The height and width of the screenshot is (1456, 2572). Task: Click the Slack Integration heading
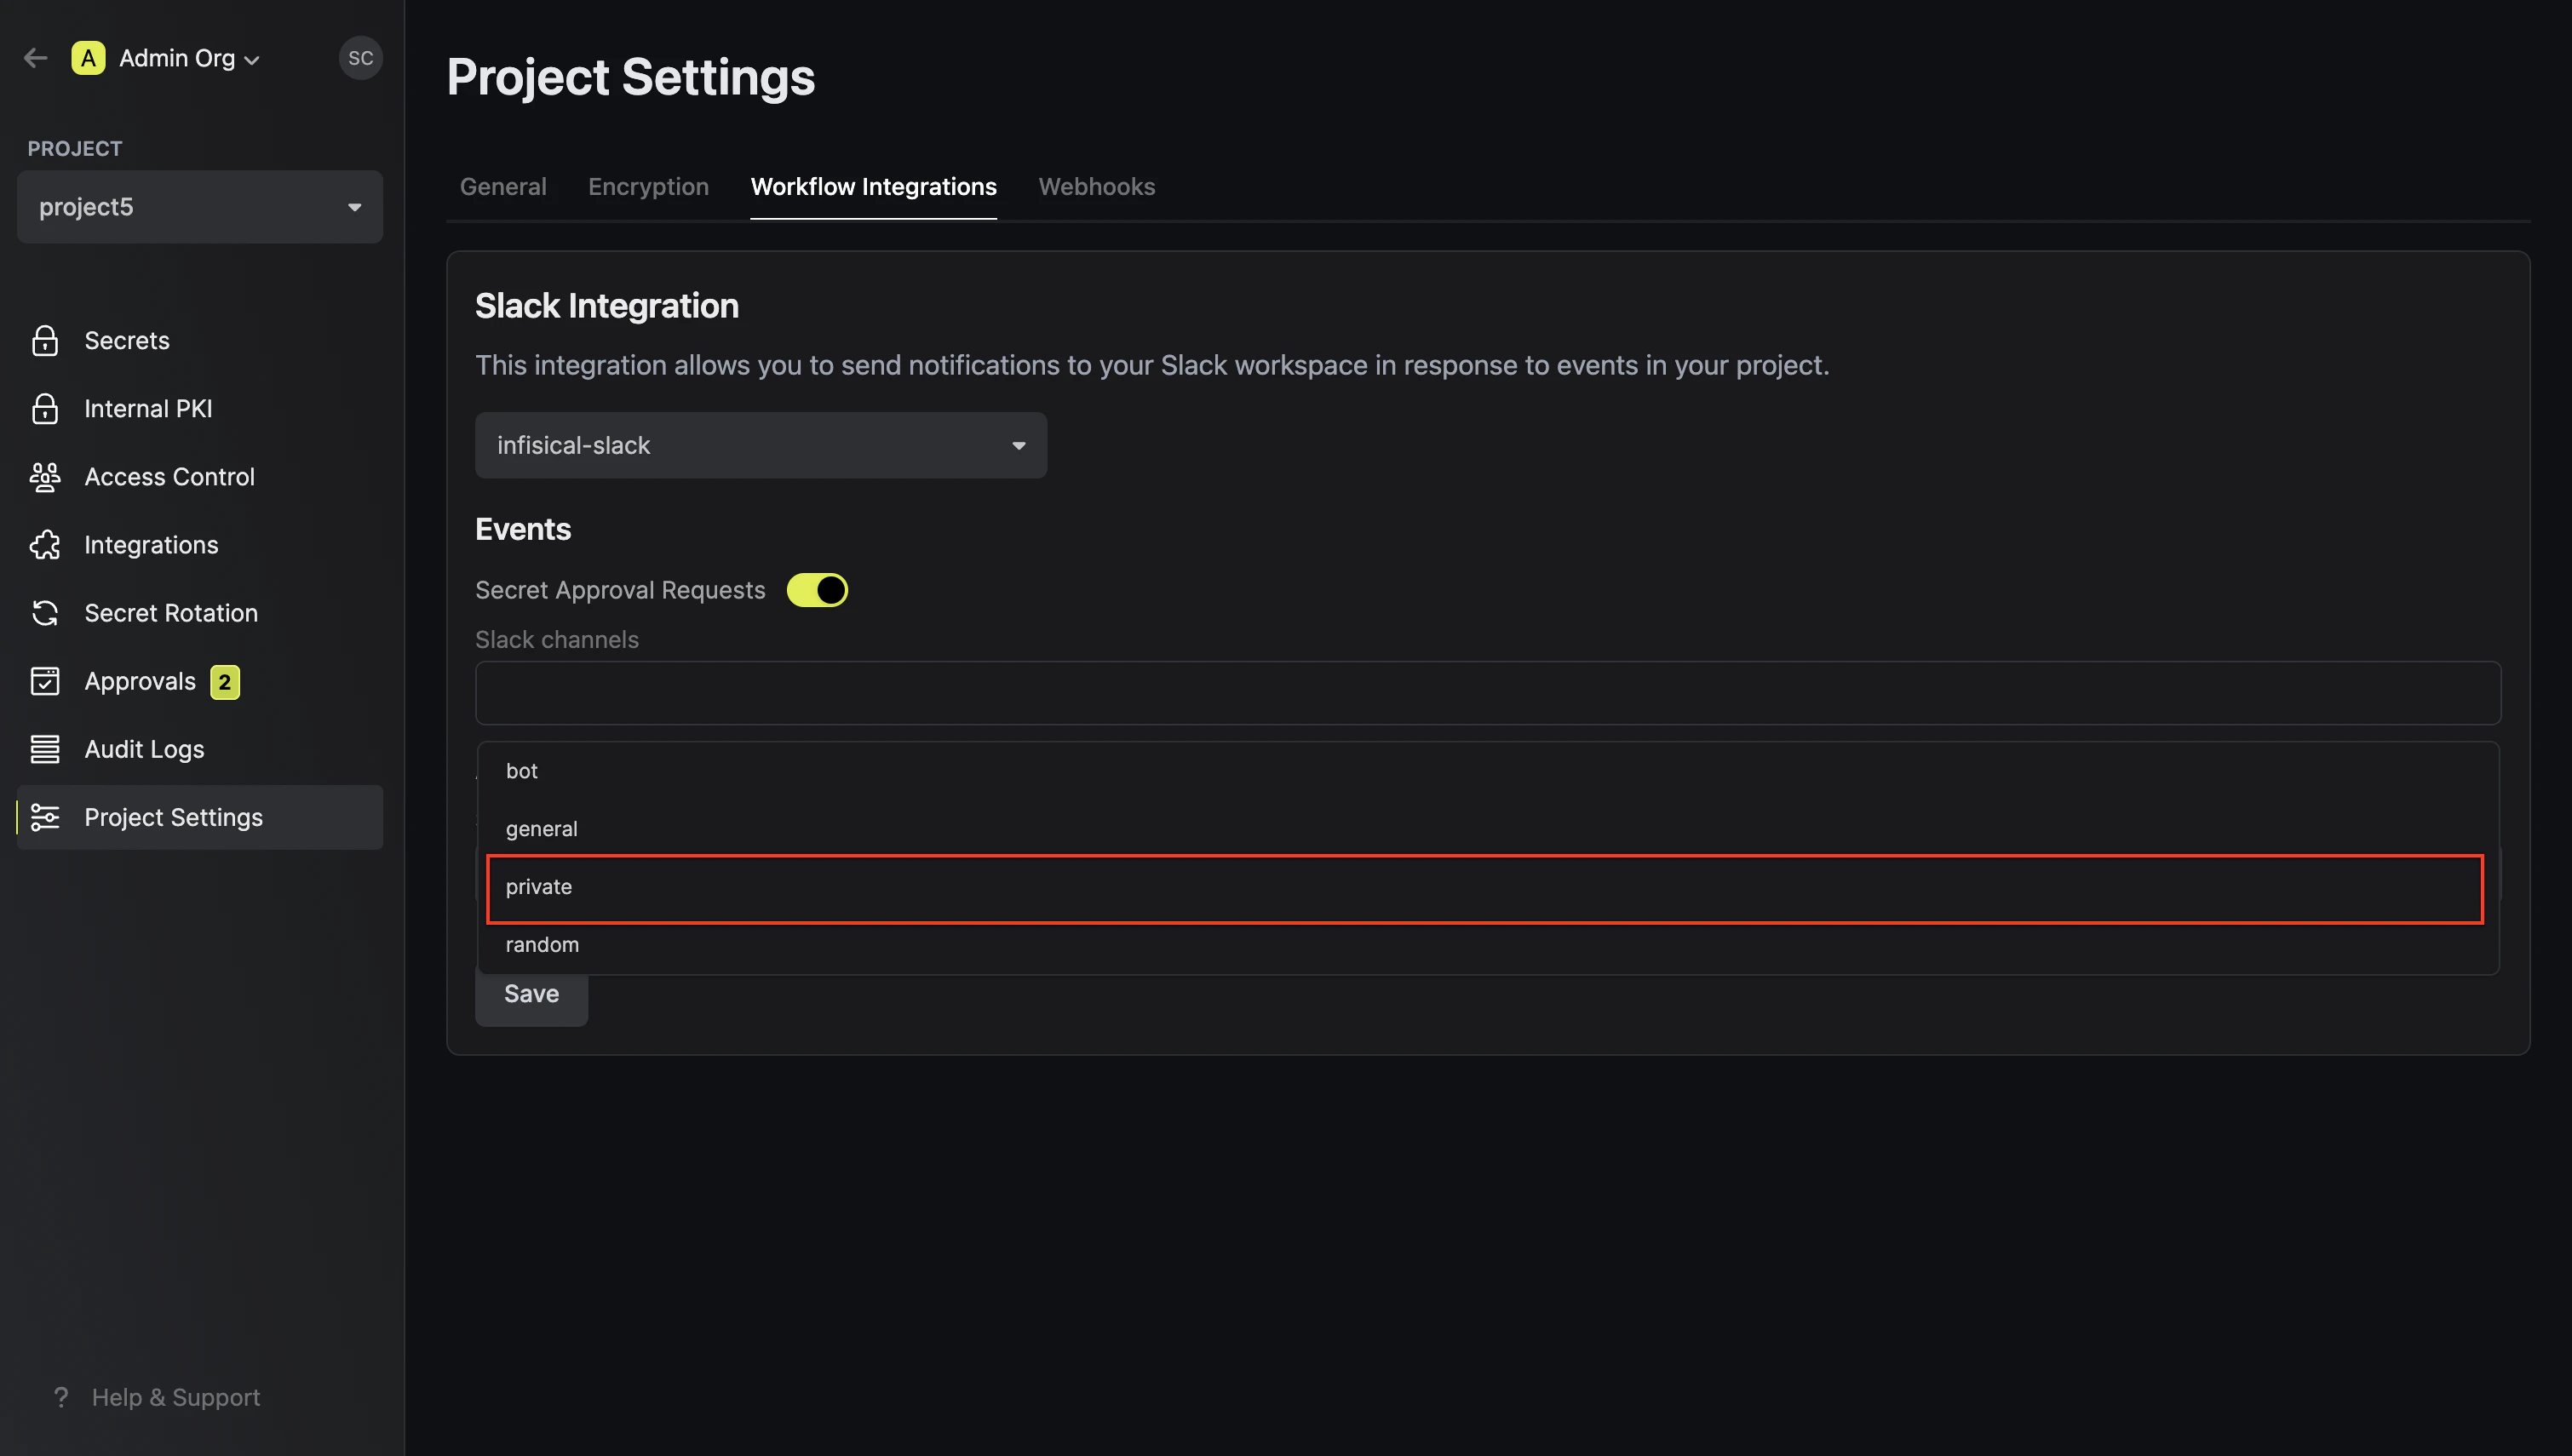tap(607, 306)
